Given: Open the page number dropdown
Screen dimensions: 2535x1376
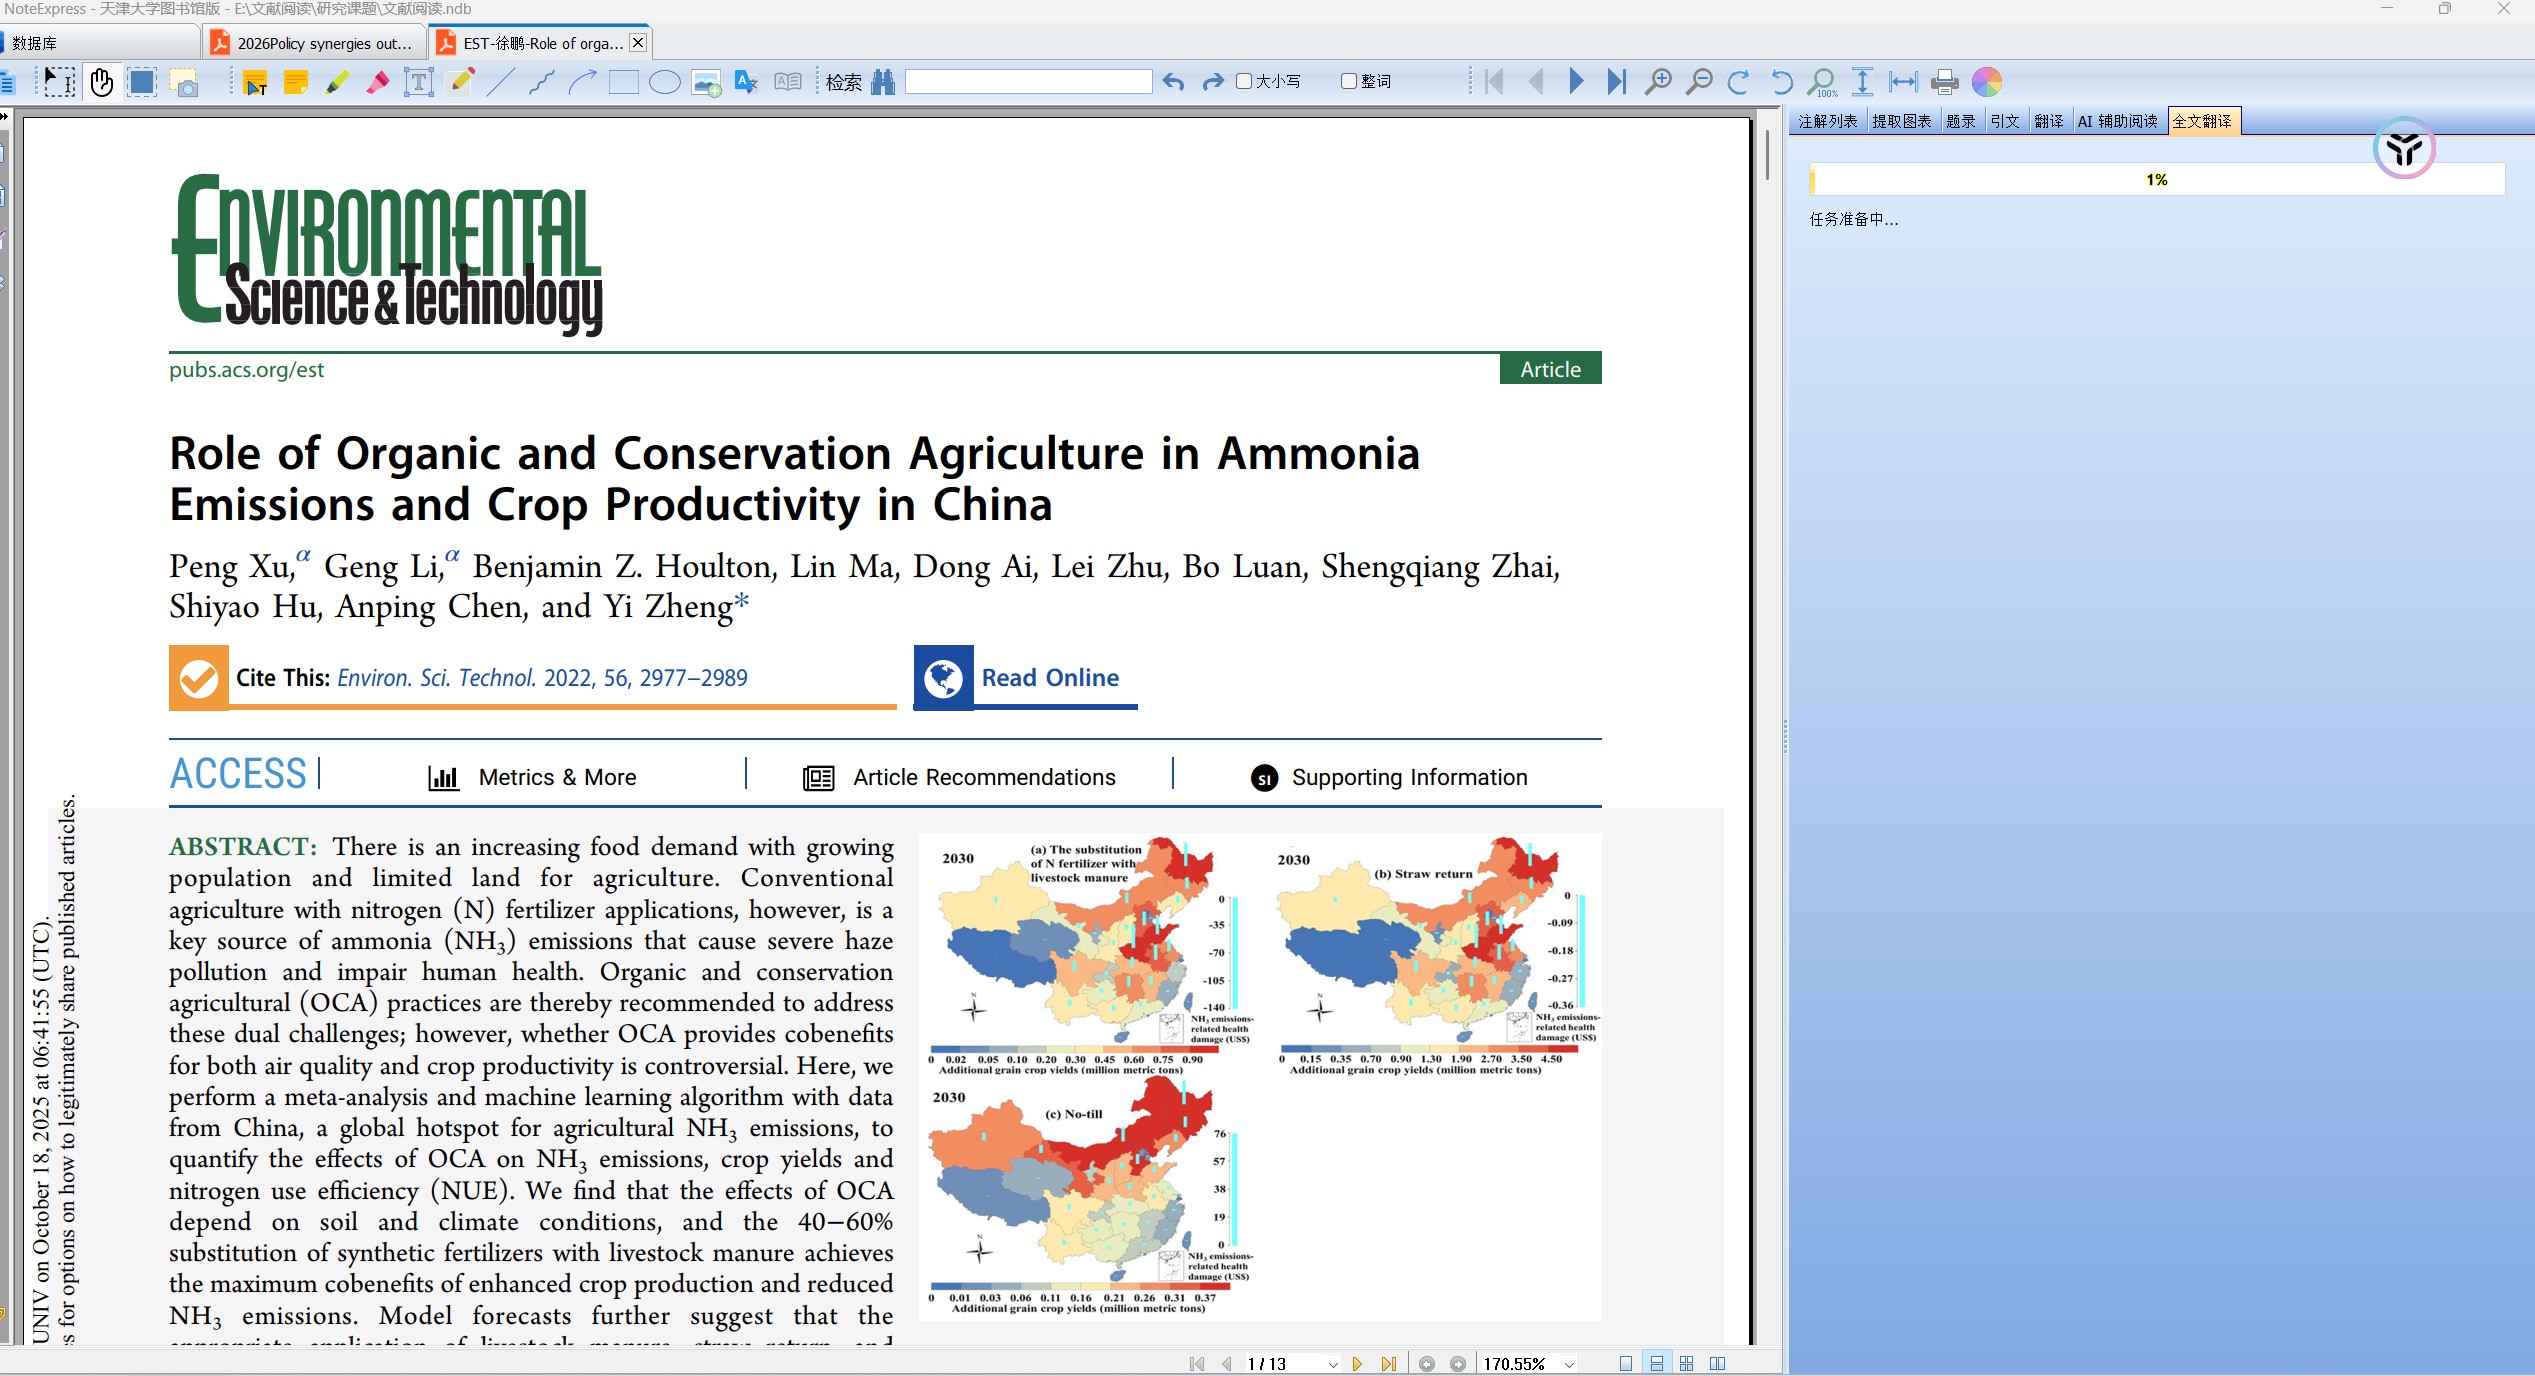Looking at the screenshot, I should (1332, 1364).
